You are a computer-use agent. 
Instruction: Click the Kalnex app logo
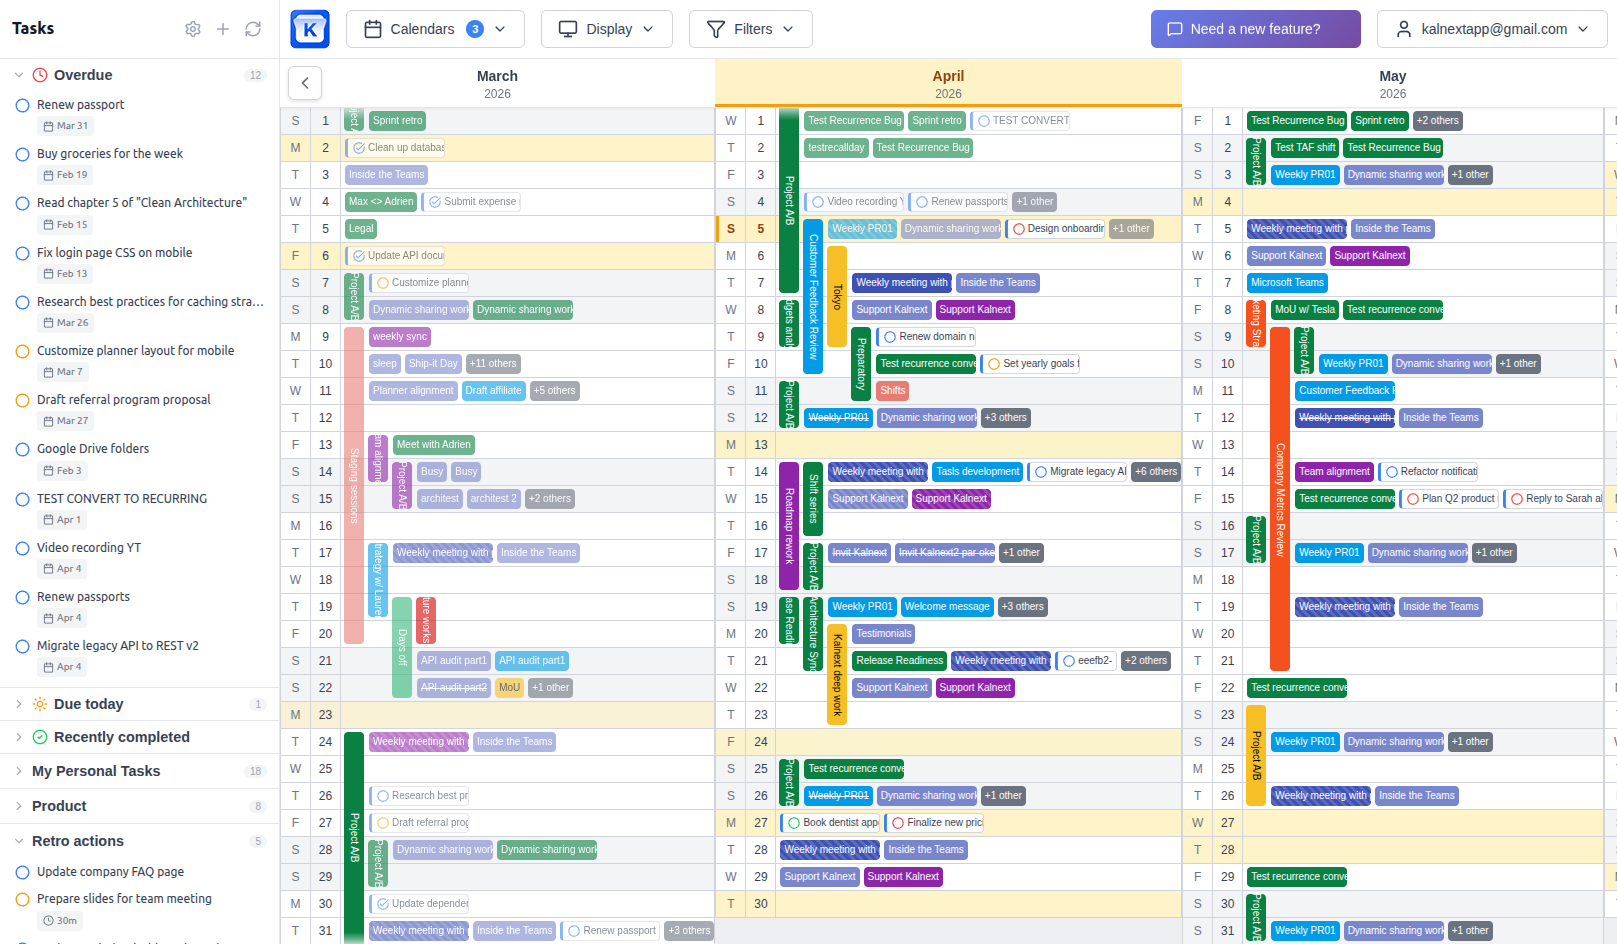[310, 29]
